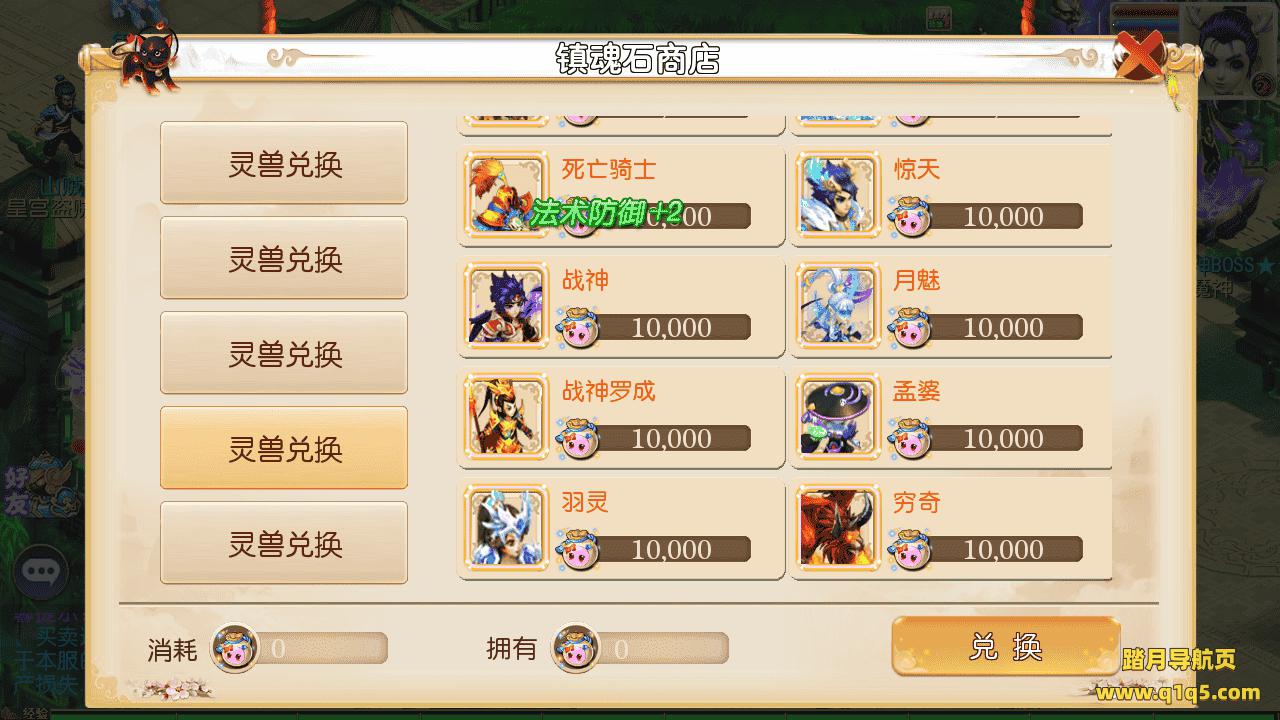Close the 镇魂石商店 window
This screenshot has height=720, width=1280.
(x=1139, y=56)
